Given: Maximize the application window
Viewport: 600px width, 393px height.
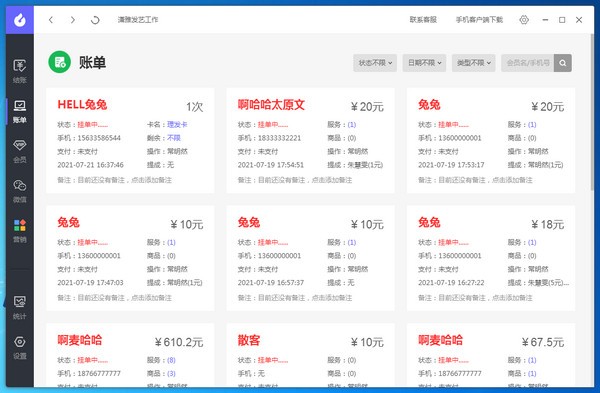Looking at the screenshot, I should (x=562, y=20).
